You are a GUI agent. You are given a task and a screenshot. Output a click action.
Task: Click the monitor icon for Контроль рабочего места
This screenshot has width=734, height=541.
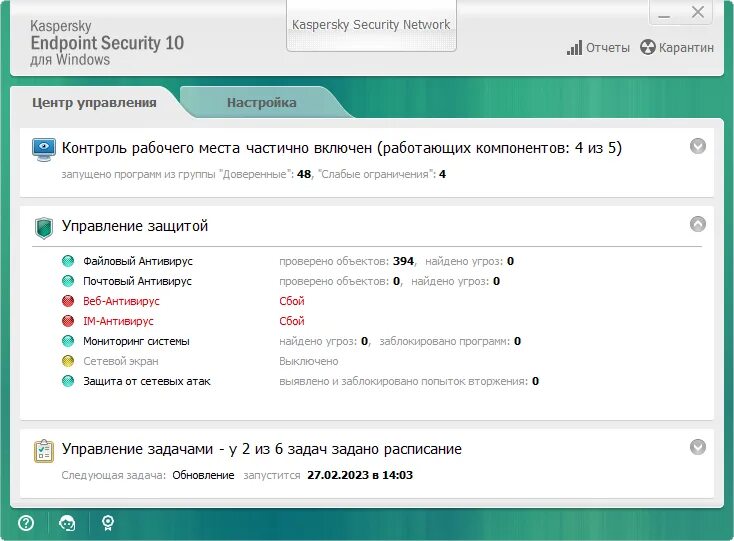[x=44, y=149]
